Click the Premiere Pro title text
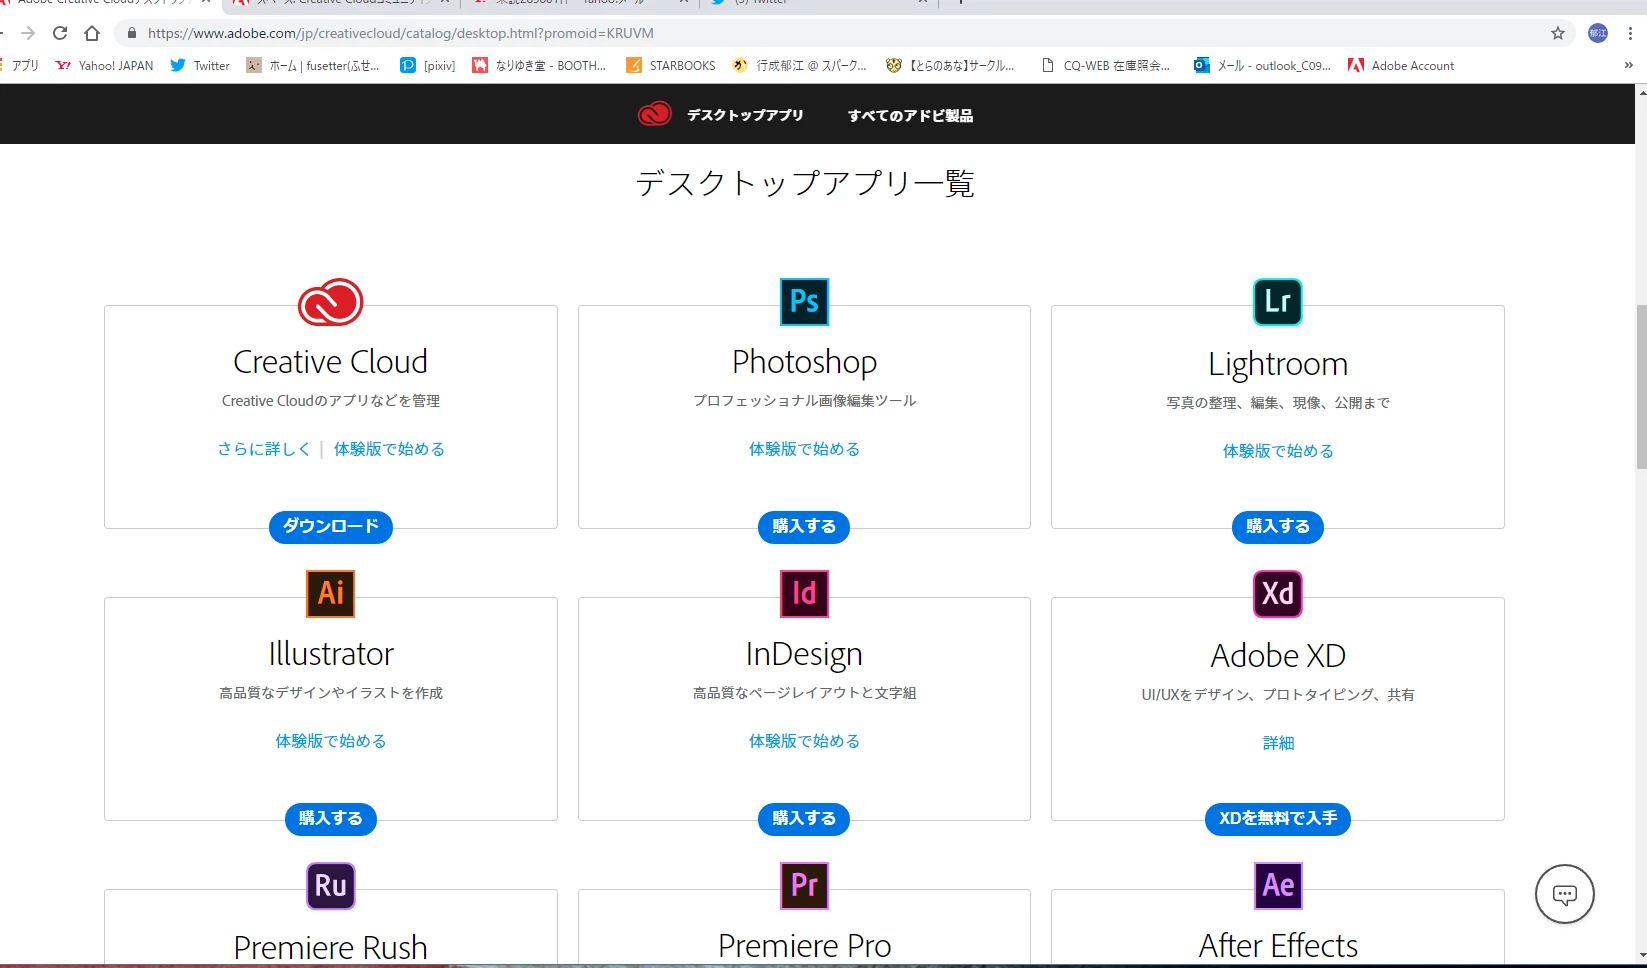1647x968 pixels. point(804,945)
